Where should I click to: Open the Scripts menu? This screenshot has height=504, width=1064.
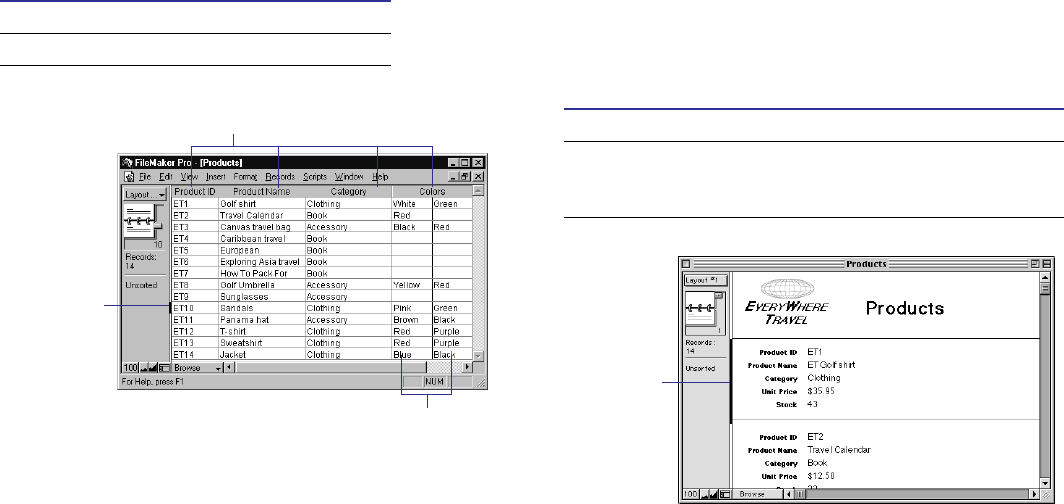click(315, 176)
